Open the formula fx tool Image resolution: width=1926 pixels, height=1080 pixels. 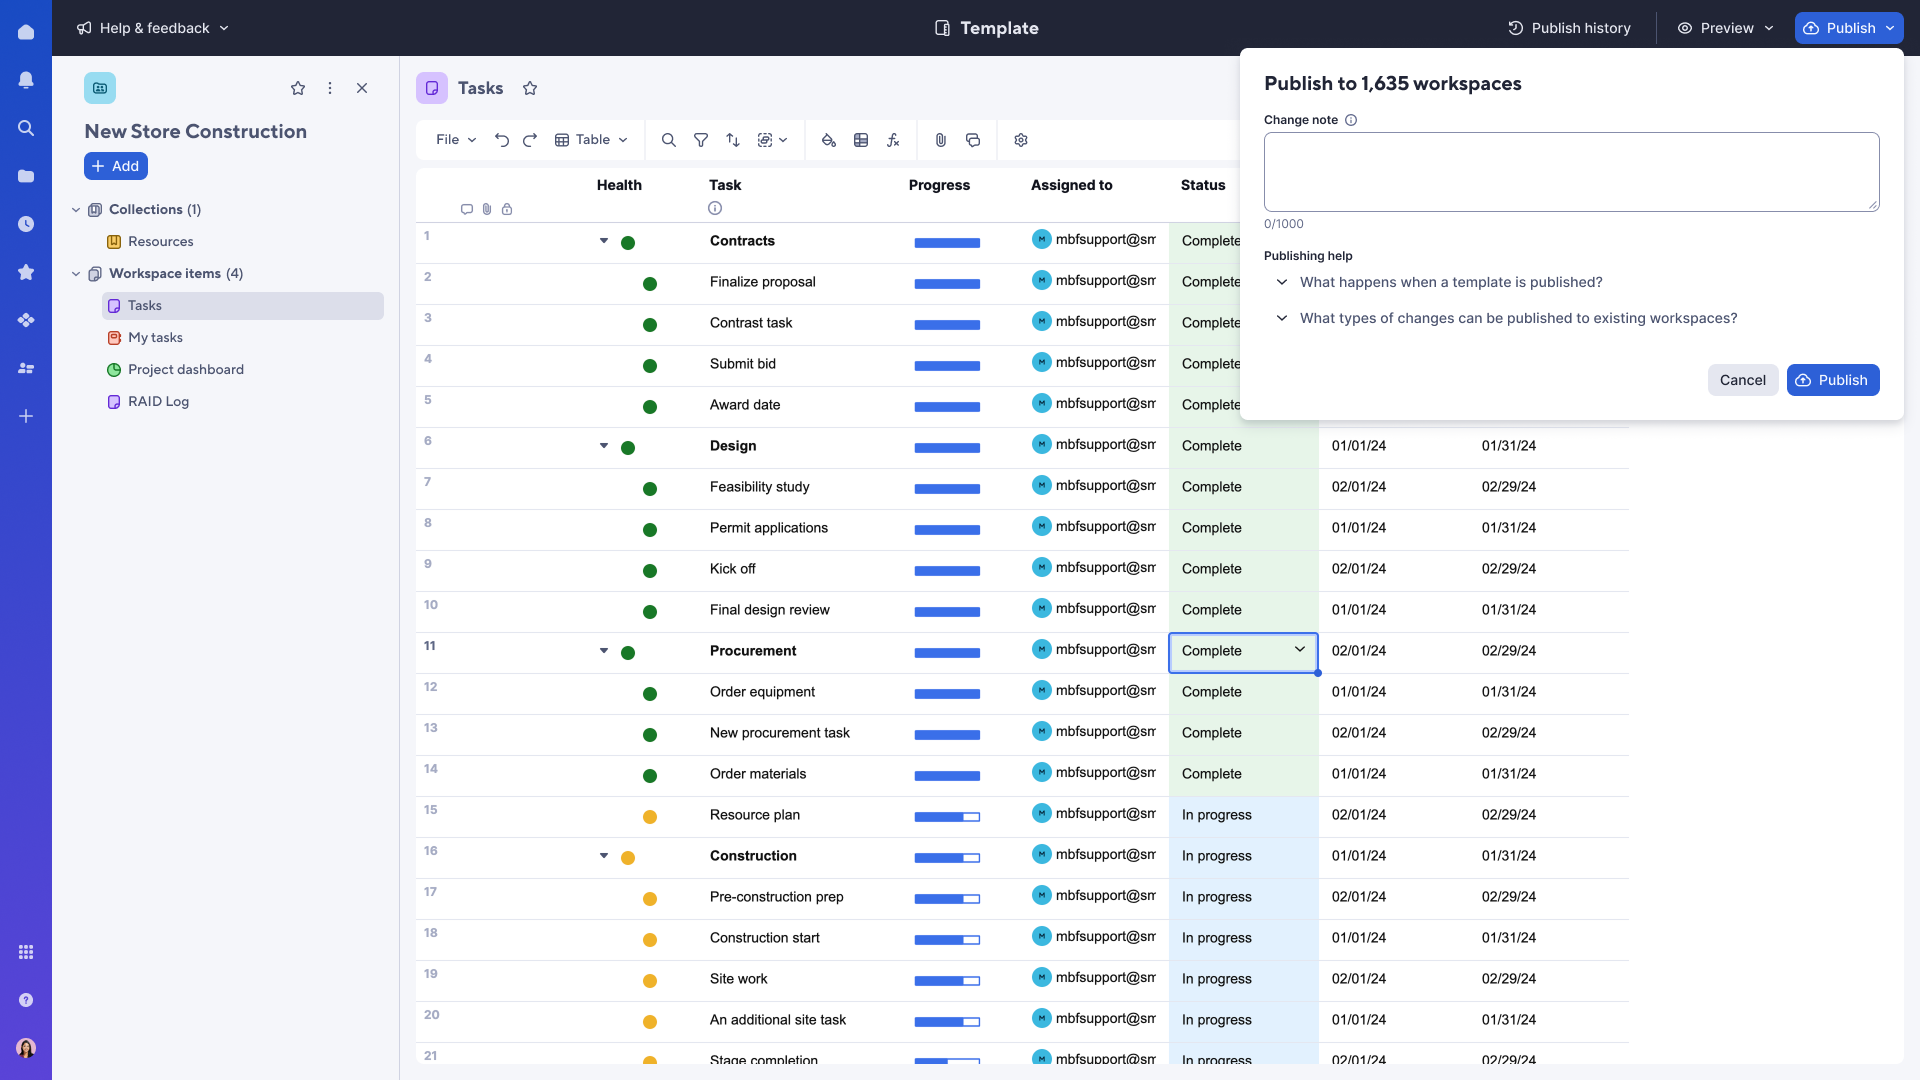pos(893,140)
